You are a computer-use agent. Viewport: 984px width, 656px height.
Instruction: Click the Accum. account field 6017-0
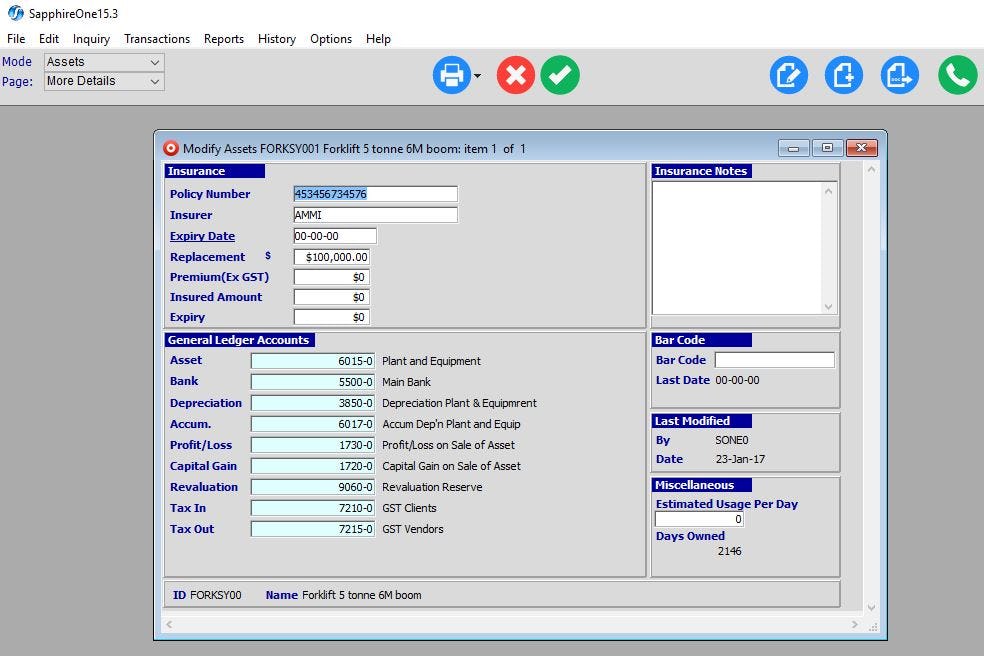click(x=313, y=424)
